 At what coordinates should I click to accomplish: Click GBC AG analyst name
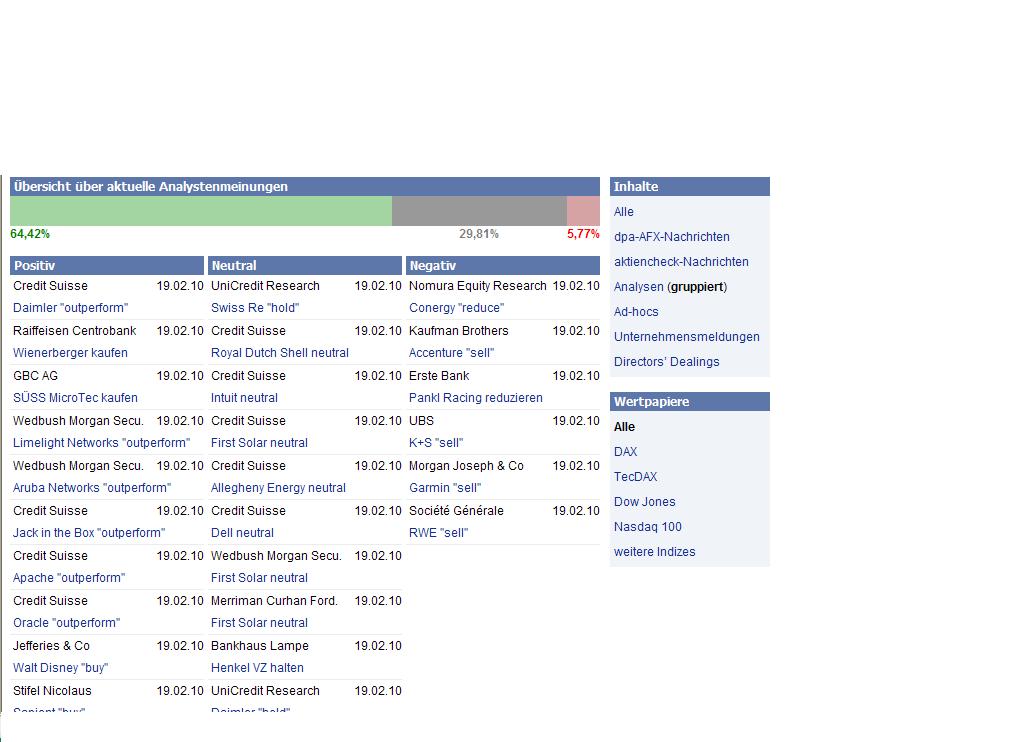(x=35, y=376)
